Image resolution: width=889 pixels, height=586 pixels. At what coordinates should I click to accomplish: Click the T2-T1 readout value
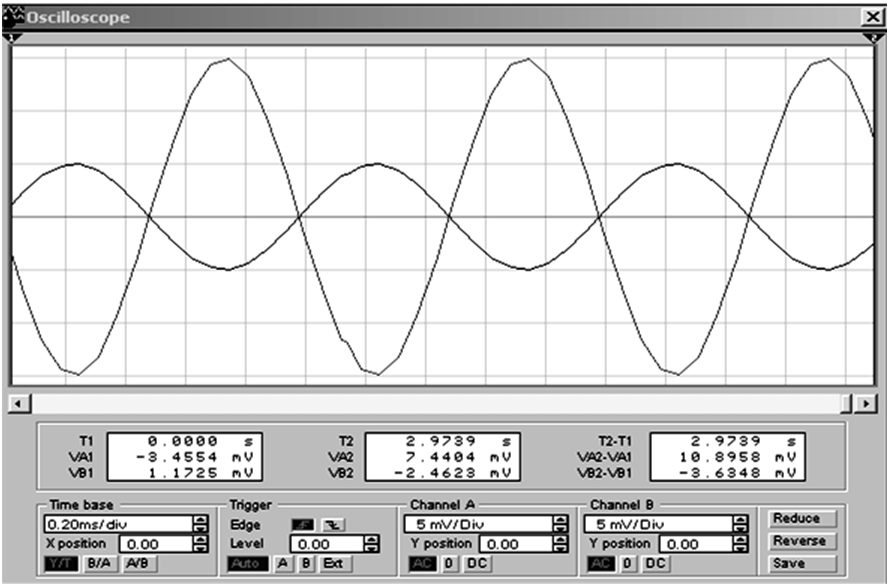[743, 441]
